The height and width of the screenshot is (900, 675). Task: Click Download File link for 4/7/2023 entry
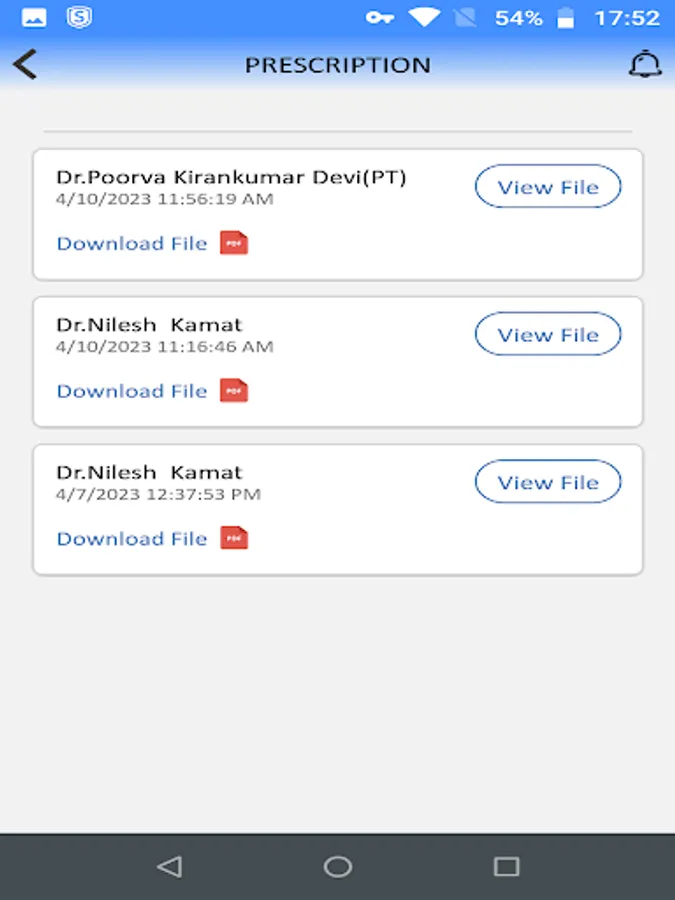pos(132,538)
